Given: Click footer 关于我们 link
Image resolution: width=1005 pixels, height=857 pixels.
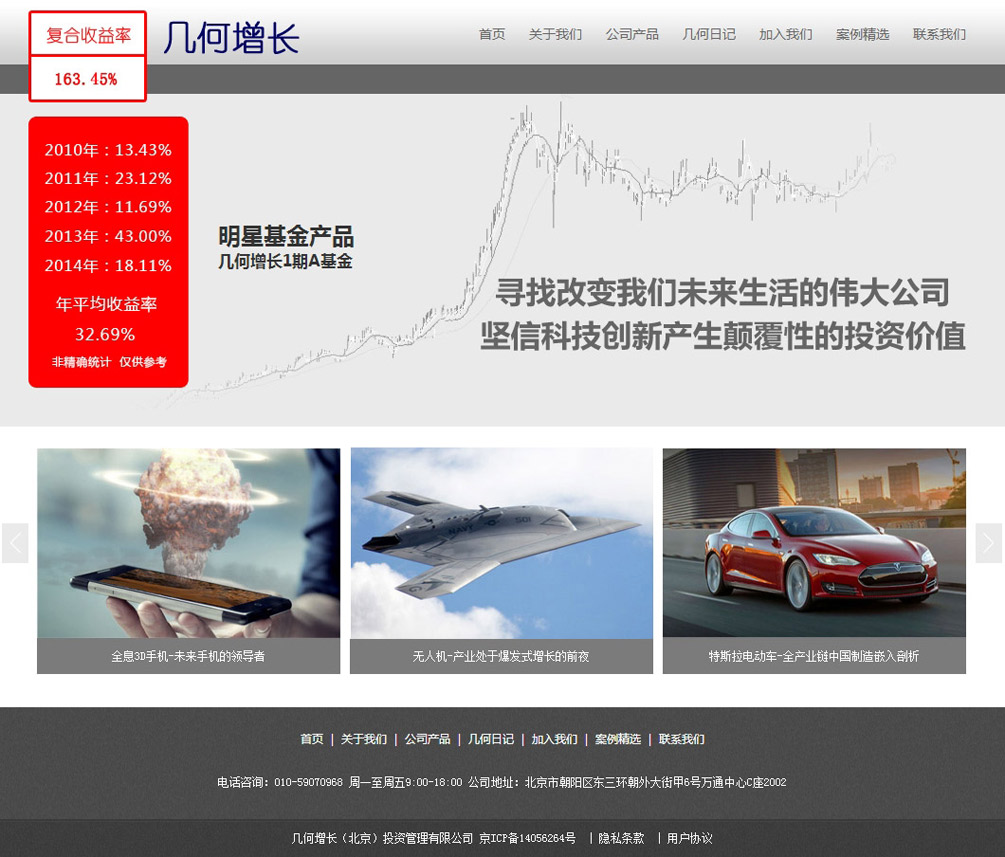Looking at the screenshot, I should point(364,739).
